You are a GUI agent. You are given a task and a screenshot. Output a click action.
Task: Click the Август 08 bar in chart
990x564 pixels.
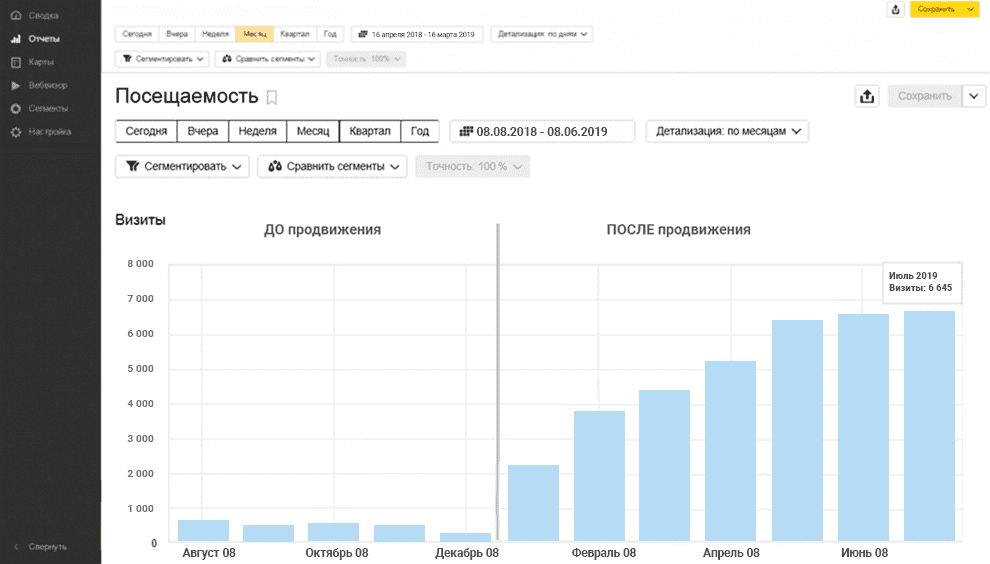point(203,531)
